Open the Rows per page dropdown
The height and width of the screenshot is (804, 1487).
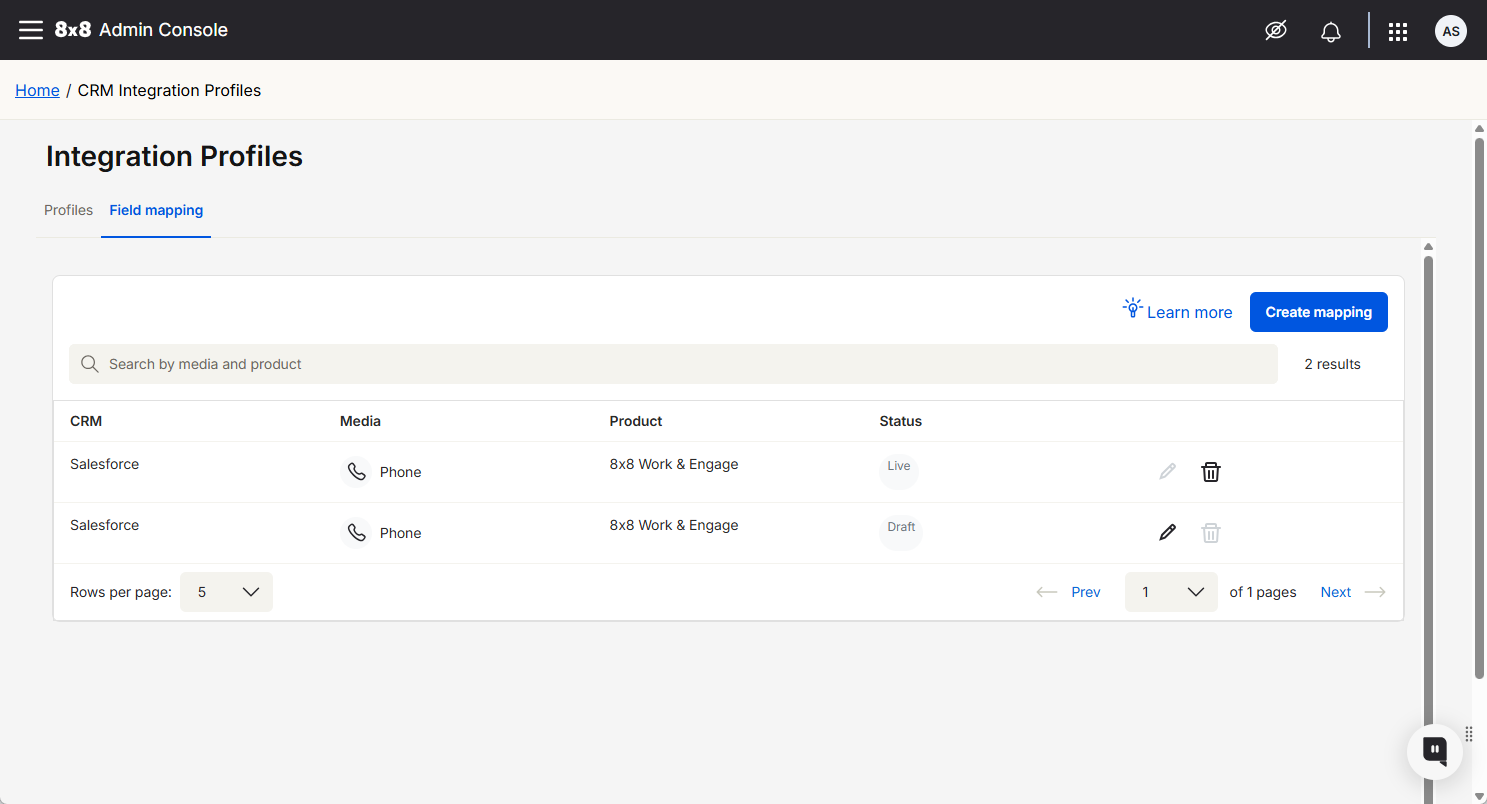(226, 592)
